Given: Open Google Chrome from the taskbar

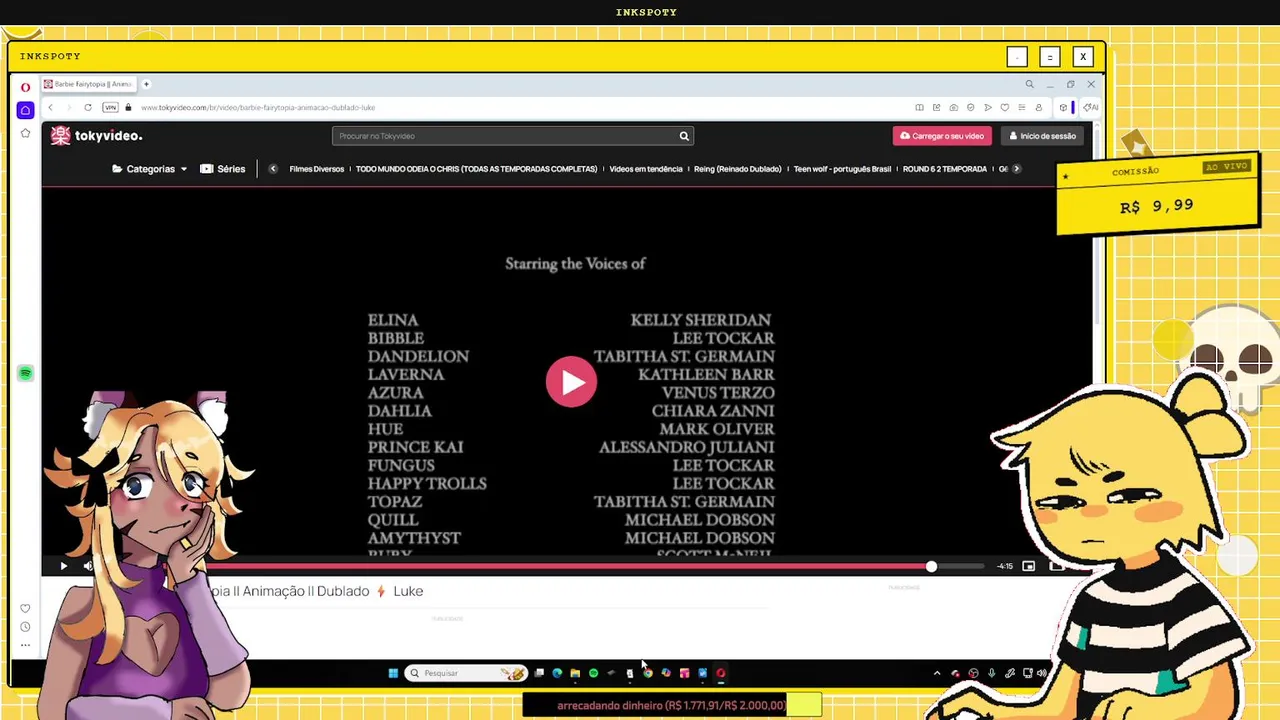Looking at the screenshot, I should [x=648, y=673].
